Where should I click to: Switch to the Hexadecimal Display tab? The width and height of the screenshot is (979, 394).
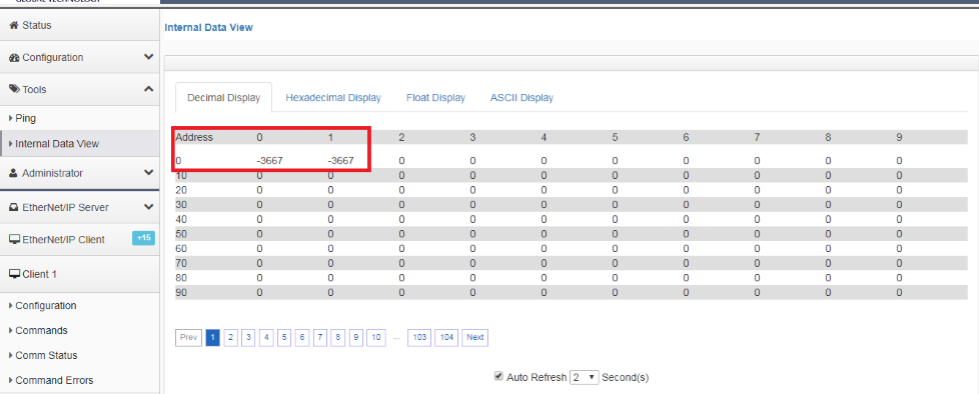333,98
